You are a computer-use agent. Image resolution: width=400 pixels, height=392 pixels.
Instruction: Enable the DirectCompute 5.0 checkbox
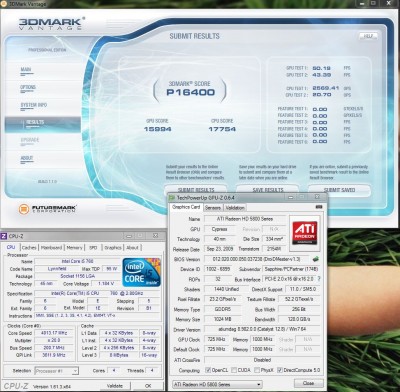[x=280, y=370]
